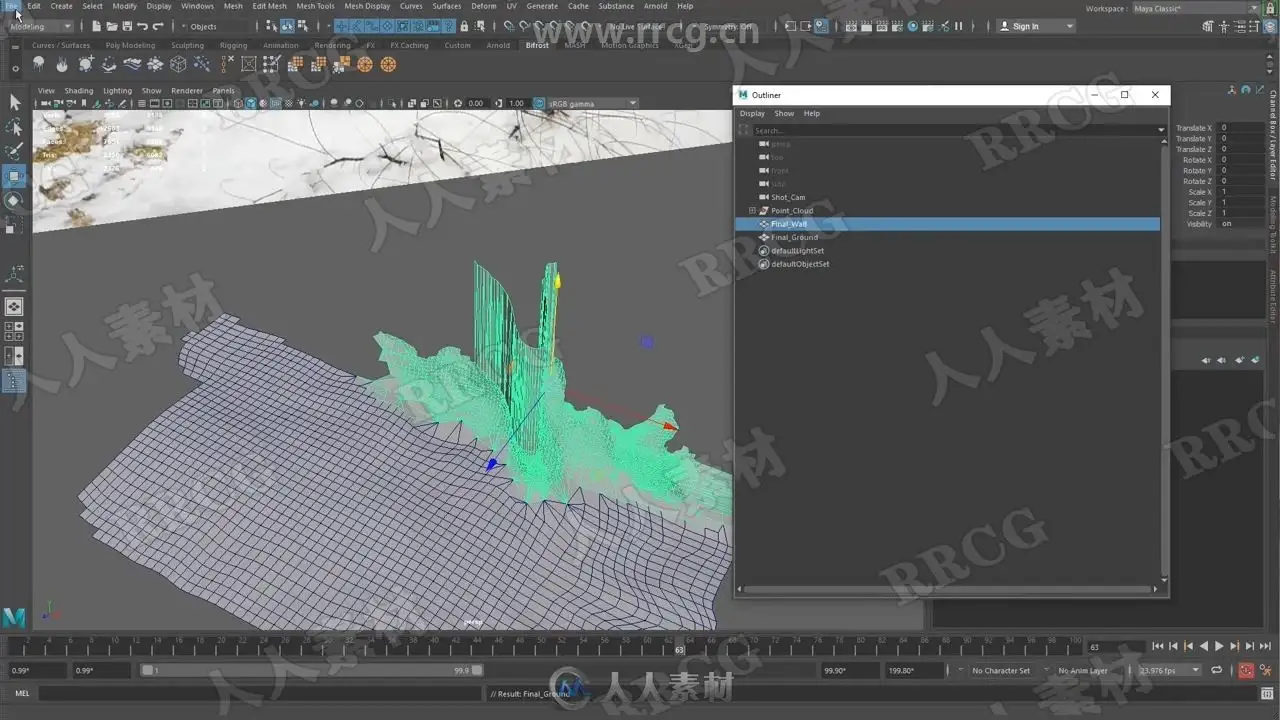
Task: Open the viewport Shading menu
Action: coord(79,91)
